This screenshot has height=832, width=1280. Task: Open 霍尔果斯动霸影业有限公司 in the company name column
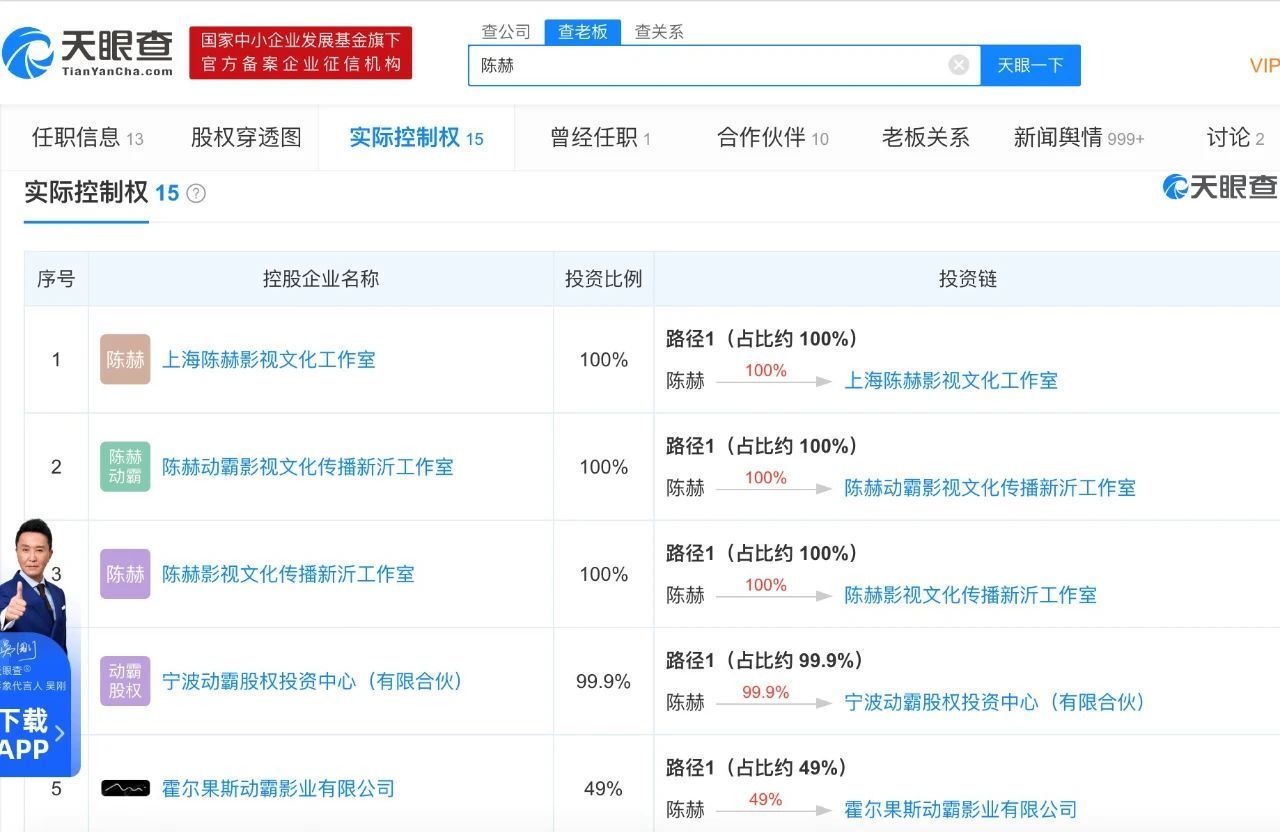click(279, 788)
